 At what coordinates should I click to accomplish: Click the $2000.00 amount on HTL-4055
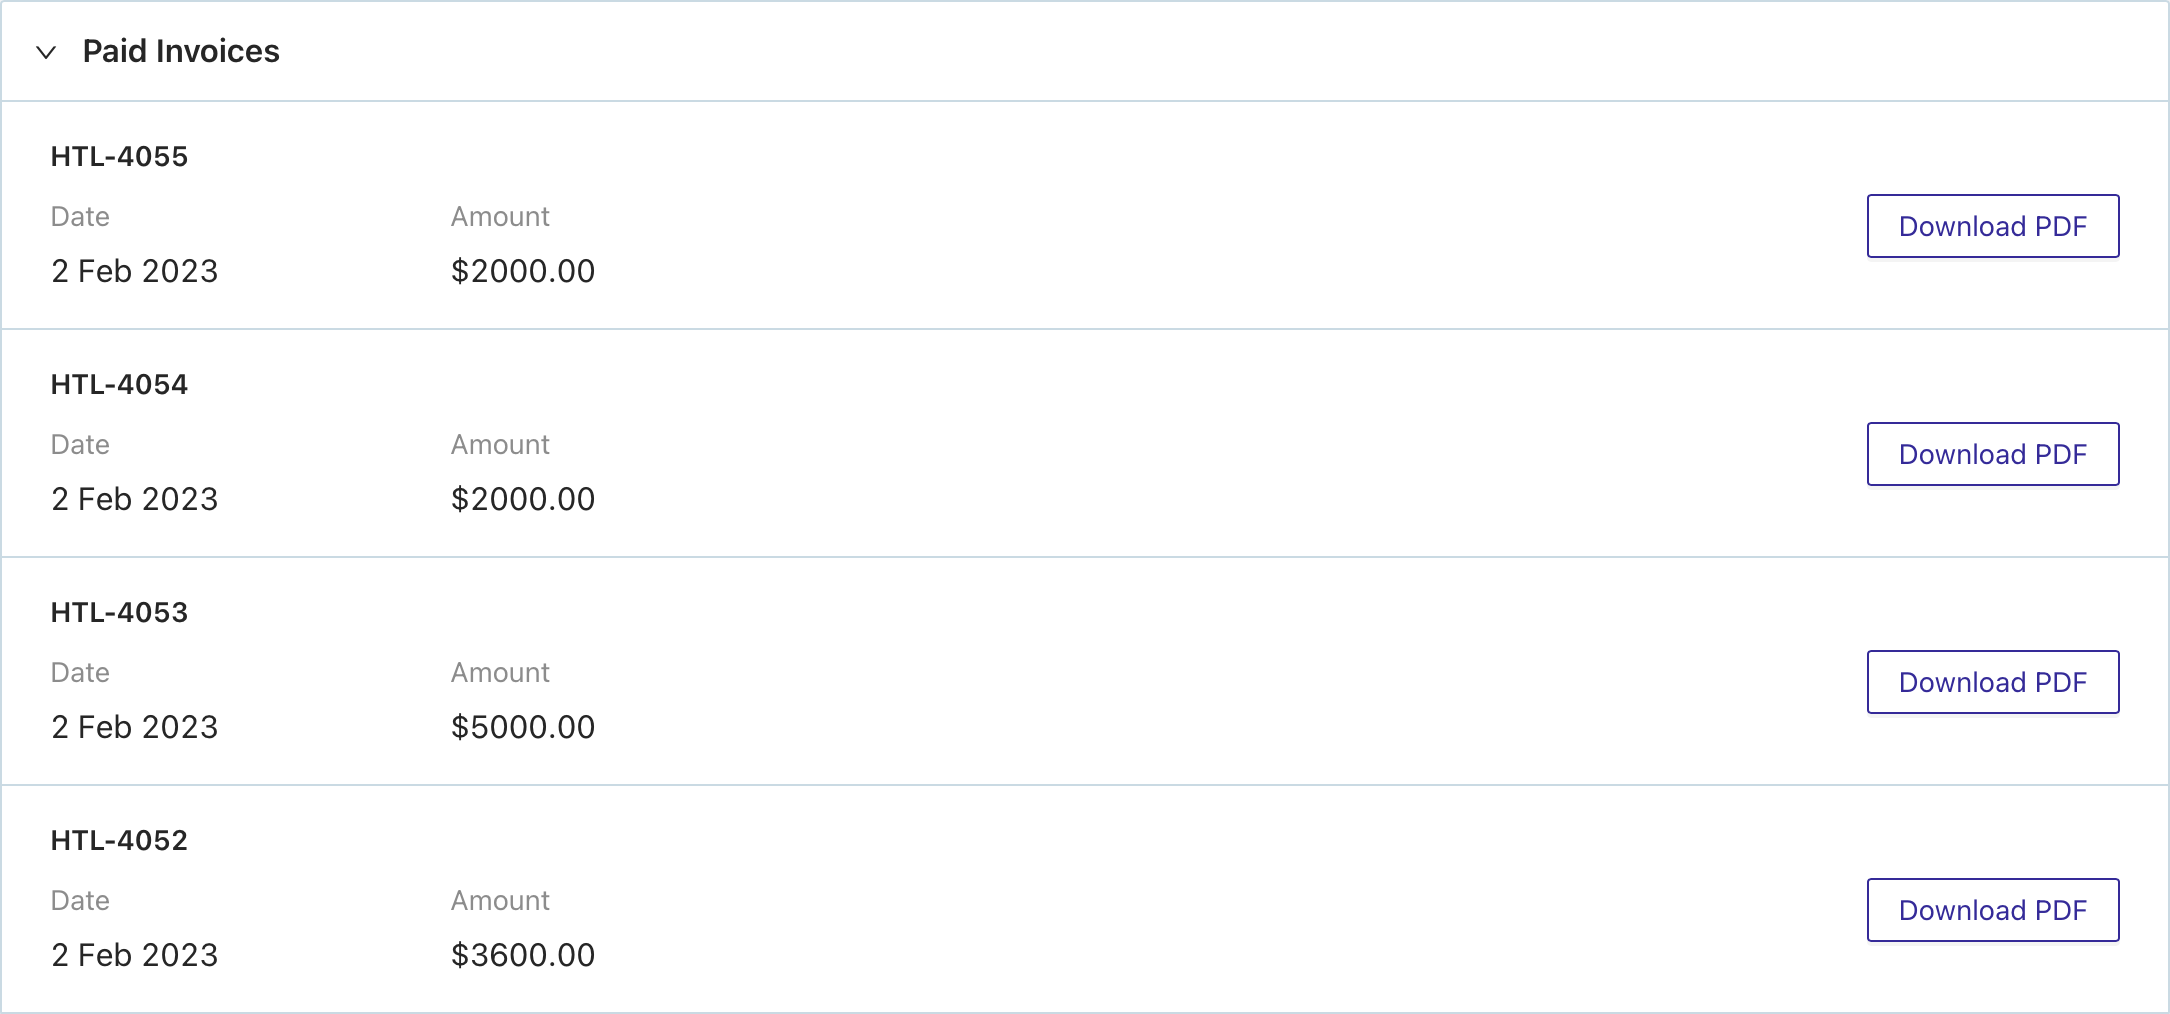pos(523,271)
